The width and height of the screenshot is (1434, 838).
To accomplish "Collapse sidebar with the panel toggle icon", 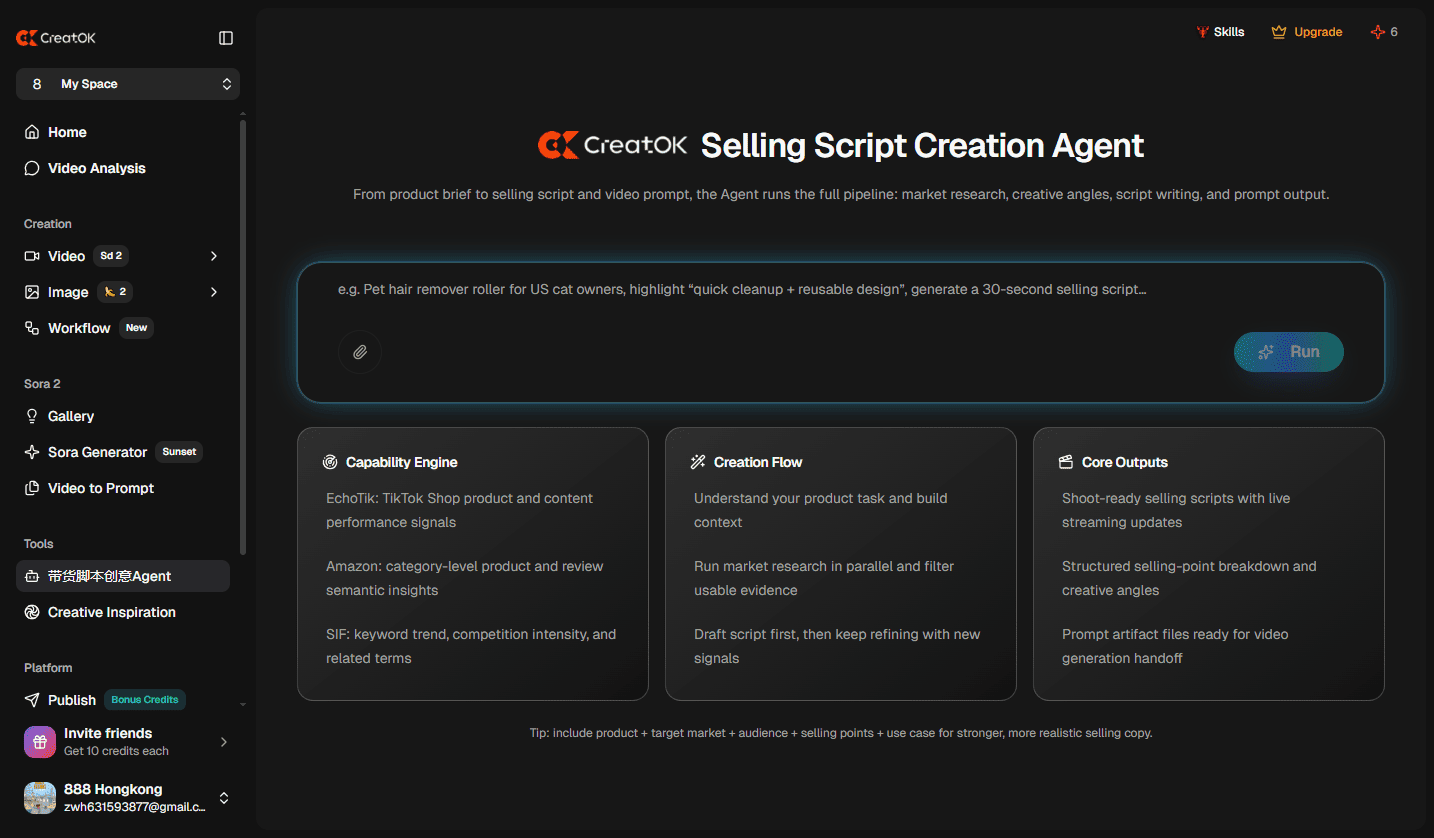I will (226, 38).
